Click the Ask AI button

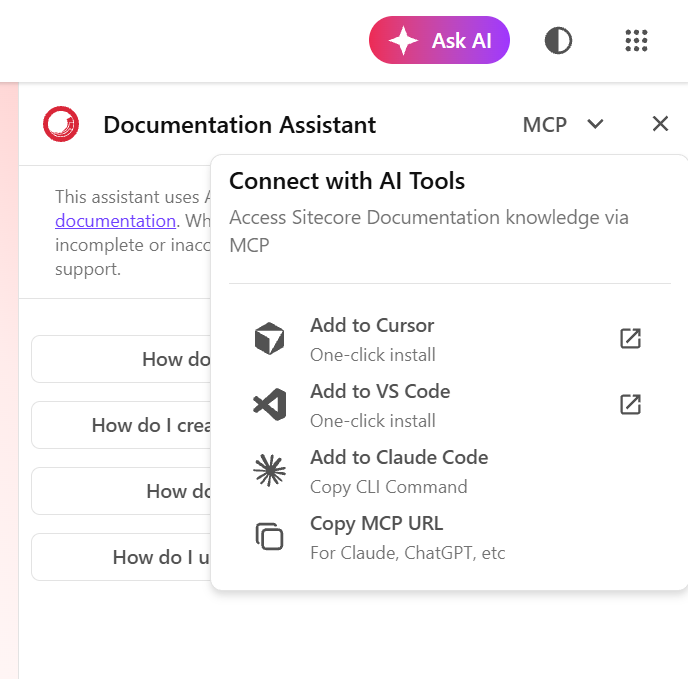[439, 40]
